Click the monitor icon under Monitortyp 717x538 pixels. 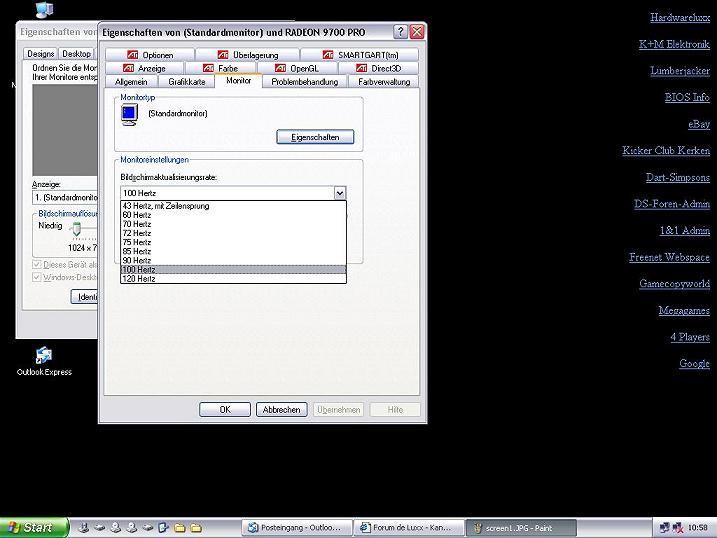tap(129, 114)
